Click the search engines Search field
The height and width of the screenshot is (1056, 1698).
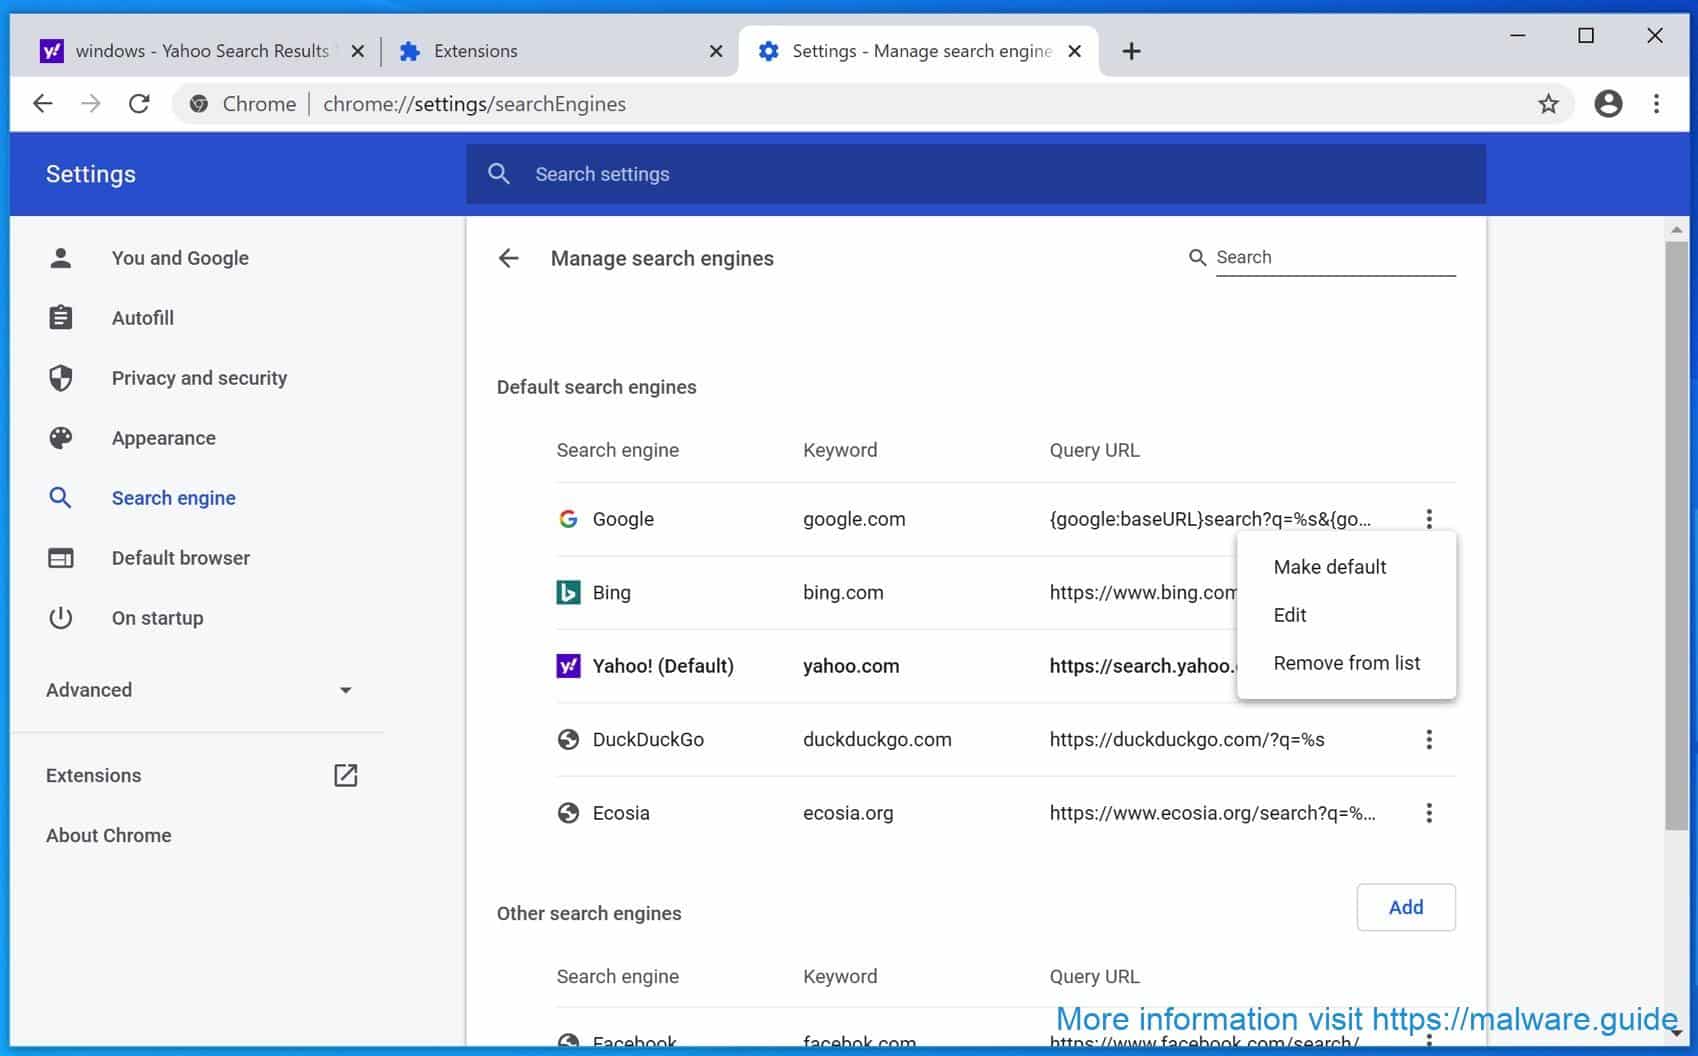[x=1335, y=257]
